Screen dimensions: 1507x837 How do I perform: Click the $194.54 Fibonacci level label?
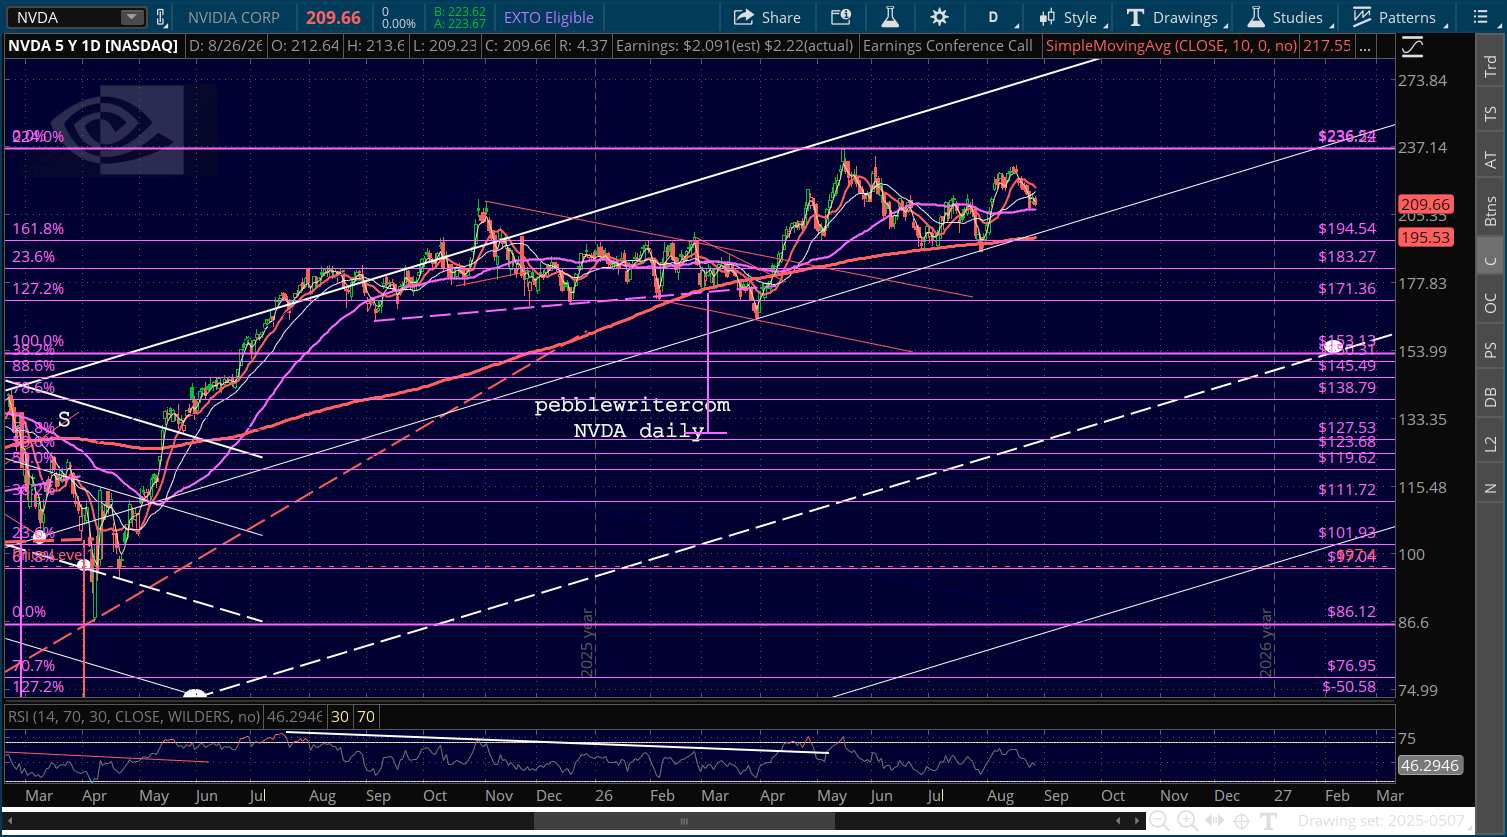coord(1347,229)
